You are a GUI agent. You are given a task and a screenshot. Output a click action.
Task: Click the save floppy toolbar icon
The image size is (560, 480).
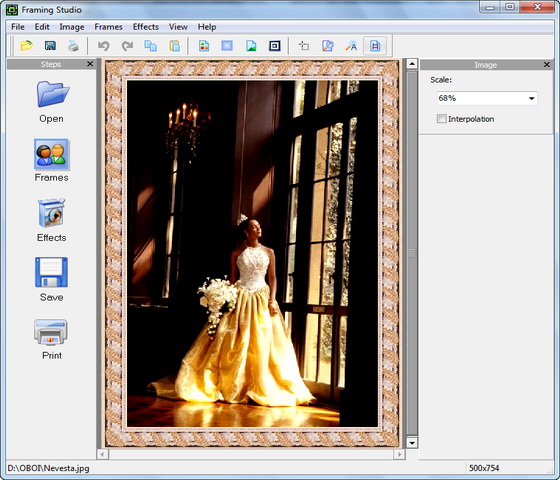[x=50, y=46]
